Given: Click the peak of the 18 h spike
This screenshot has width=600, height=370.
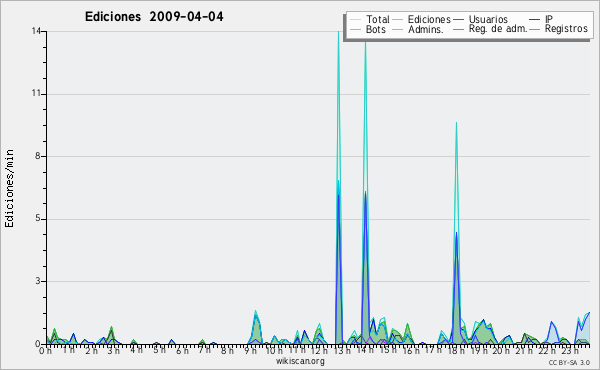Looking at the screenshot, I should click(x=456, y=123).
